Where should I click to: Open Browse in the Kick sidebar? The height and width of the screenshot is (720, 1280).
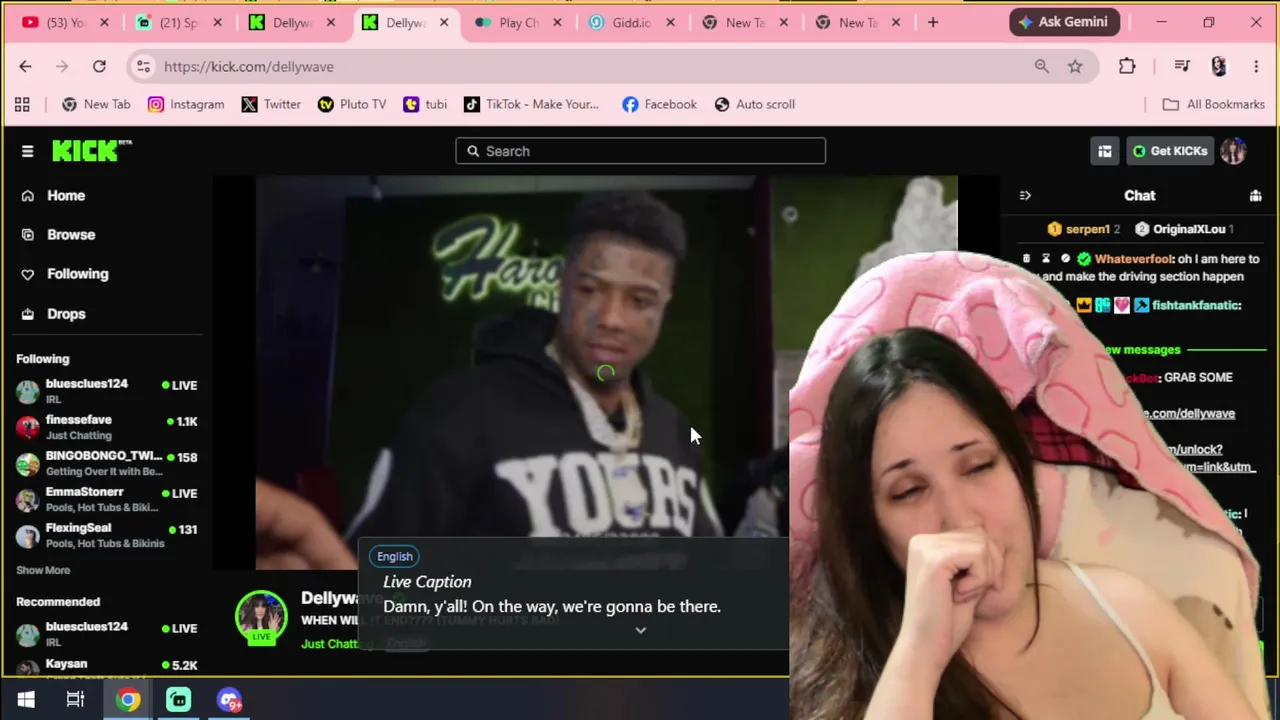(x=70, y=235)
